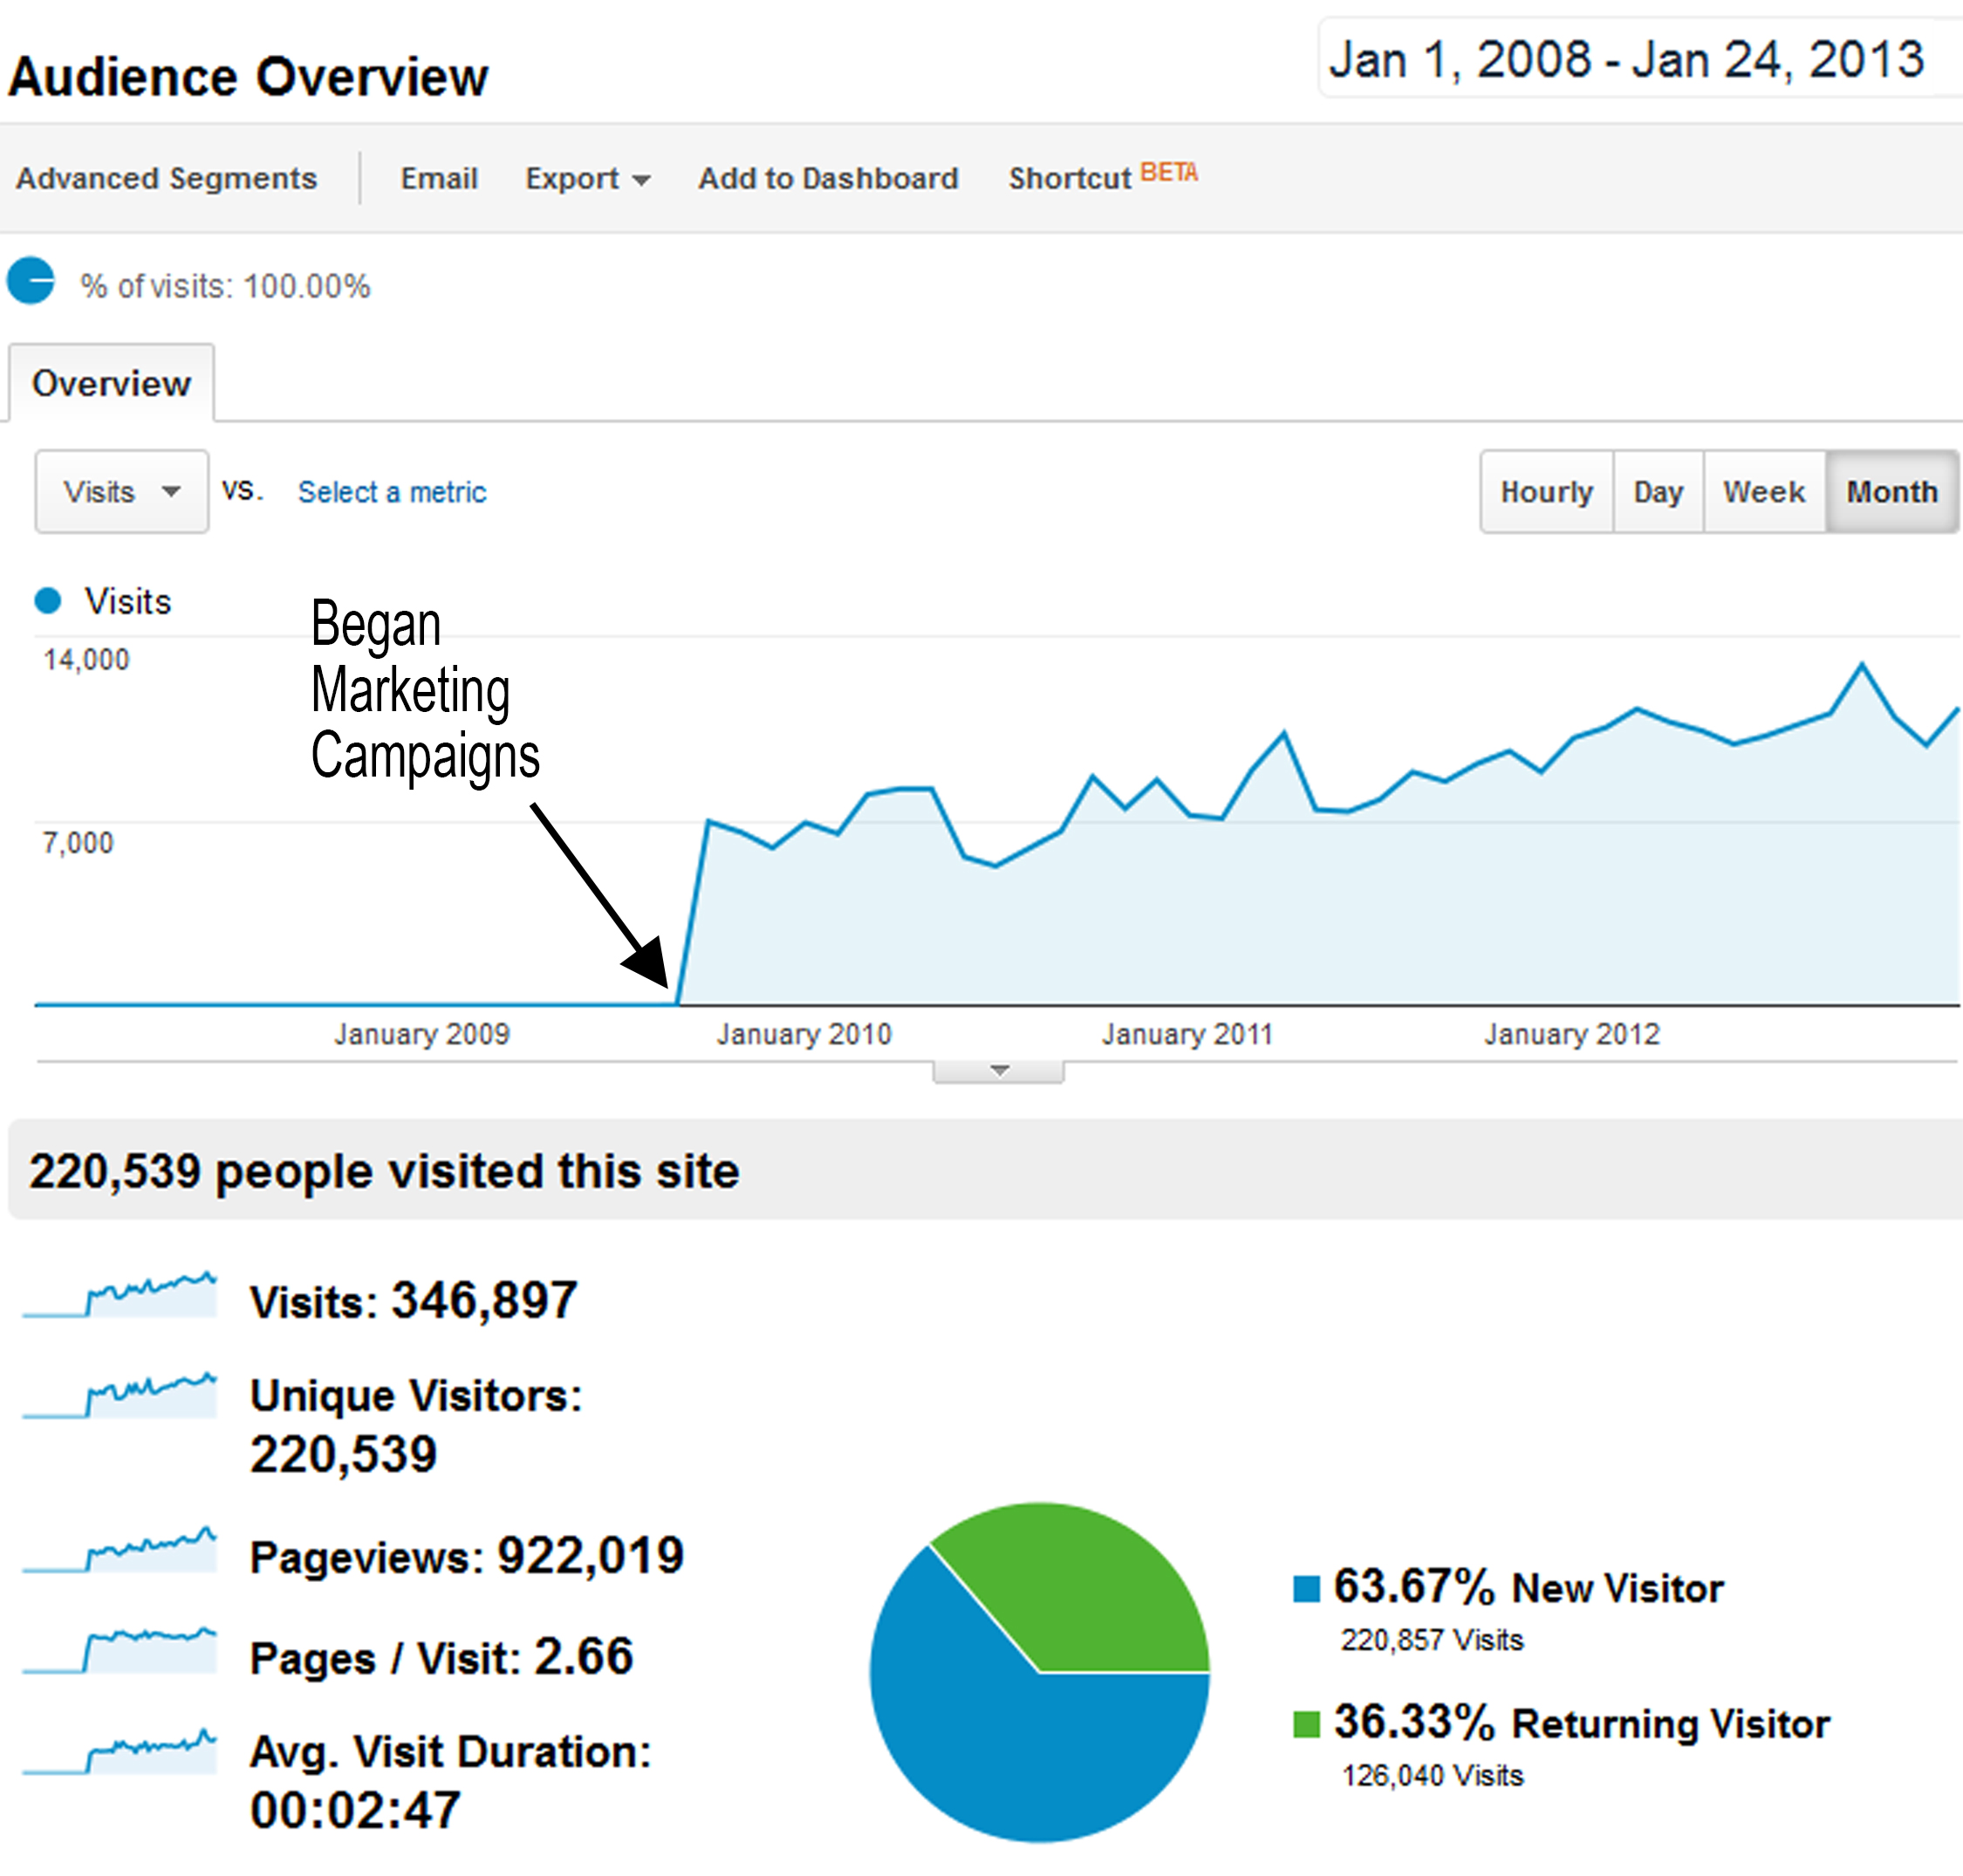The image size is (1963, 1876).
Task: Open the Visits metric dropdown
Action: pos(122,492)
